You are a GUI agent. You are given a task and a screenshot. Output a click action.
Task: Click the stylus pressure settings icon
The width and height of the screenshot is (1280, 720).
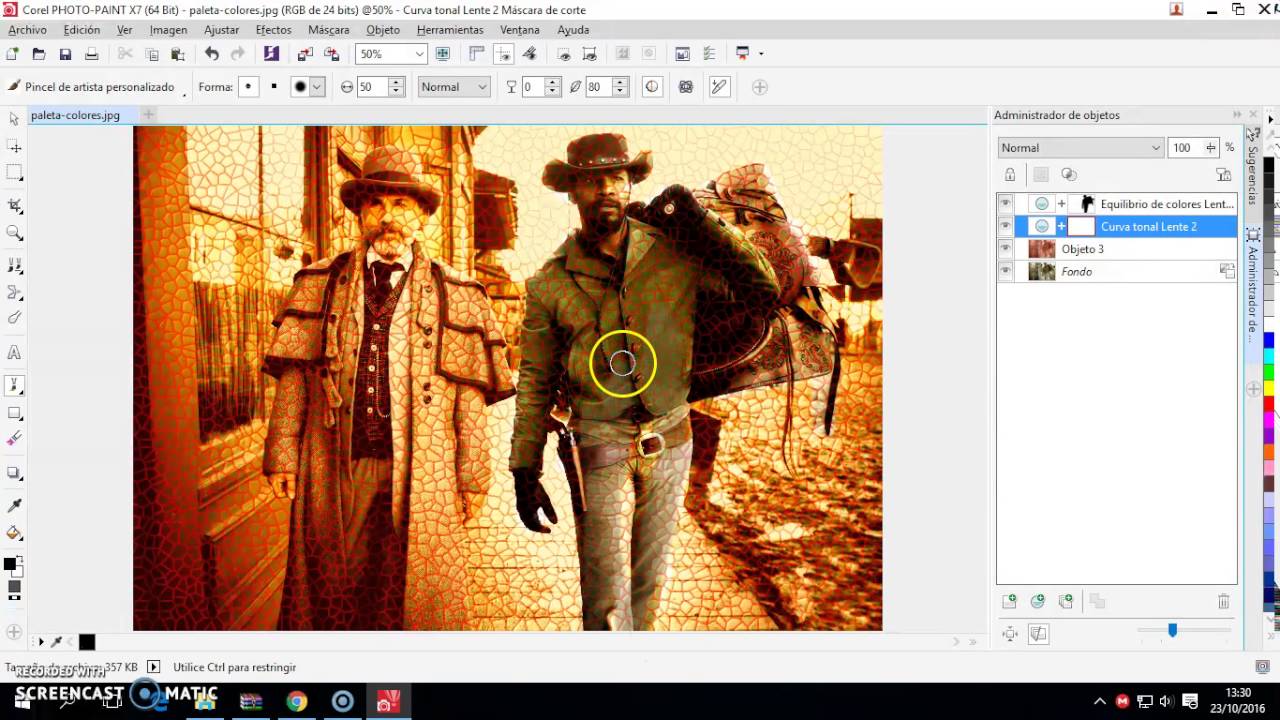[x=719, y=87]
